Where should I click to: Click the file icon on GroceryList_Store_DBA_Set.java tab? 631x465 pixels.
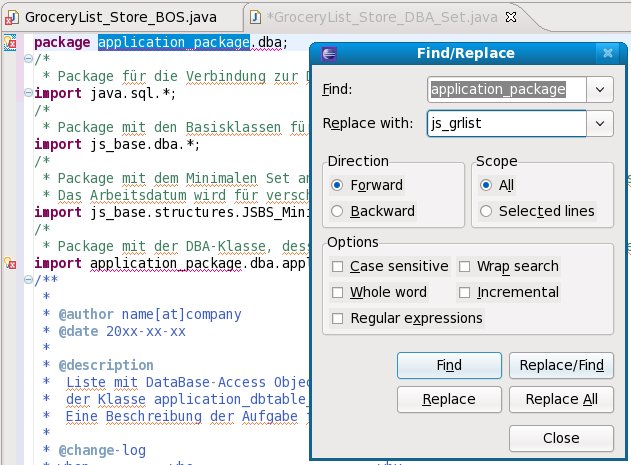pos(256,17)
